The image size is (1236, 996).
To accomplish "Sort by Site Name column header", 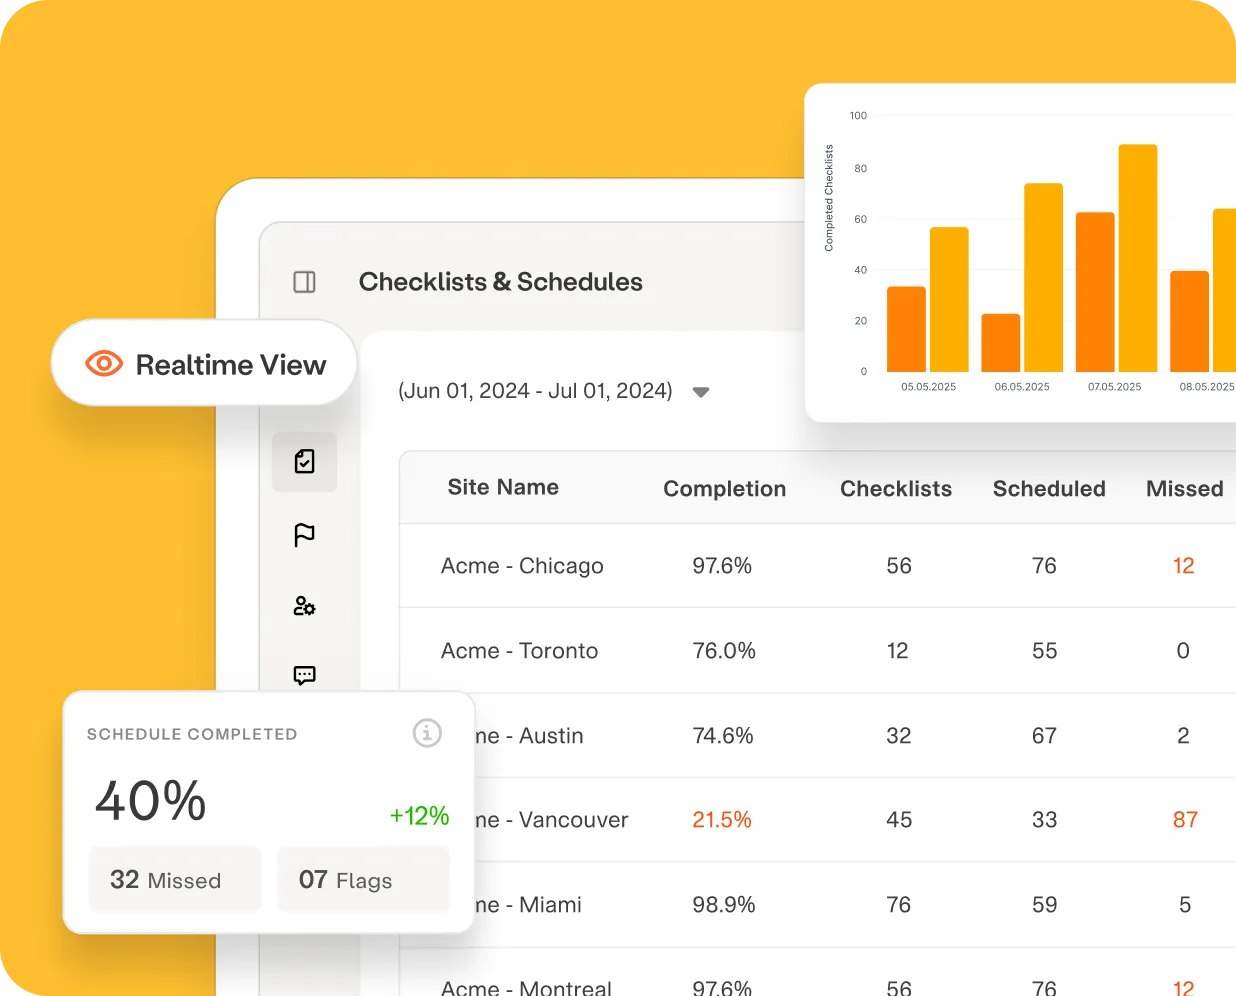I will click(503, 487).
